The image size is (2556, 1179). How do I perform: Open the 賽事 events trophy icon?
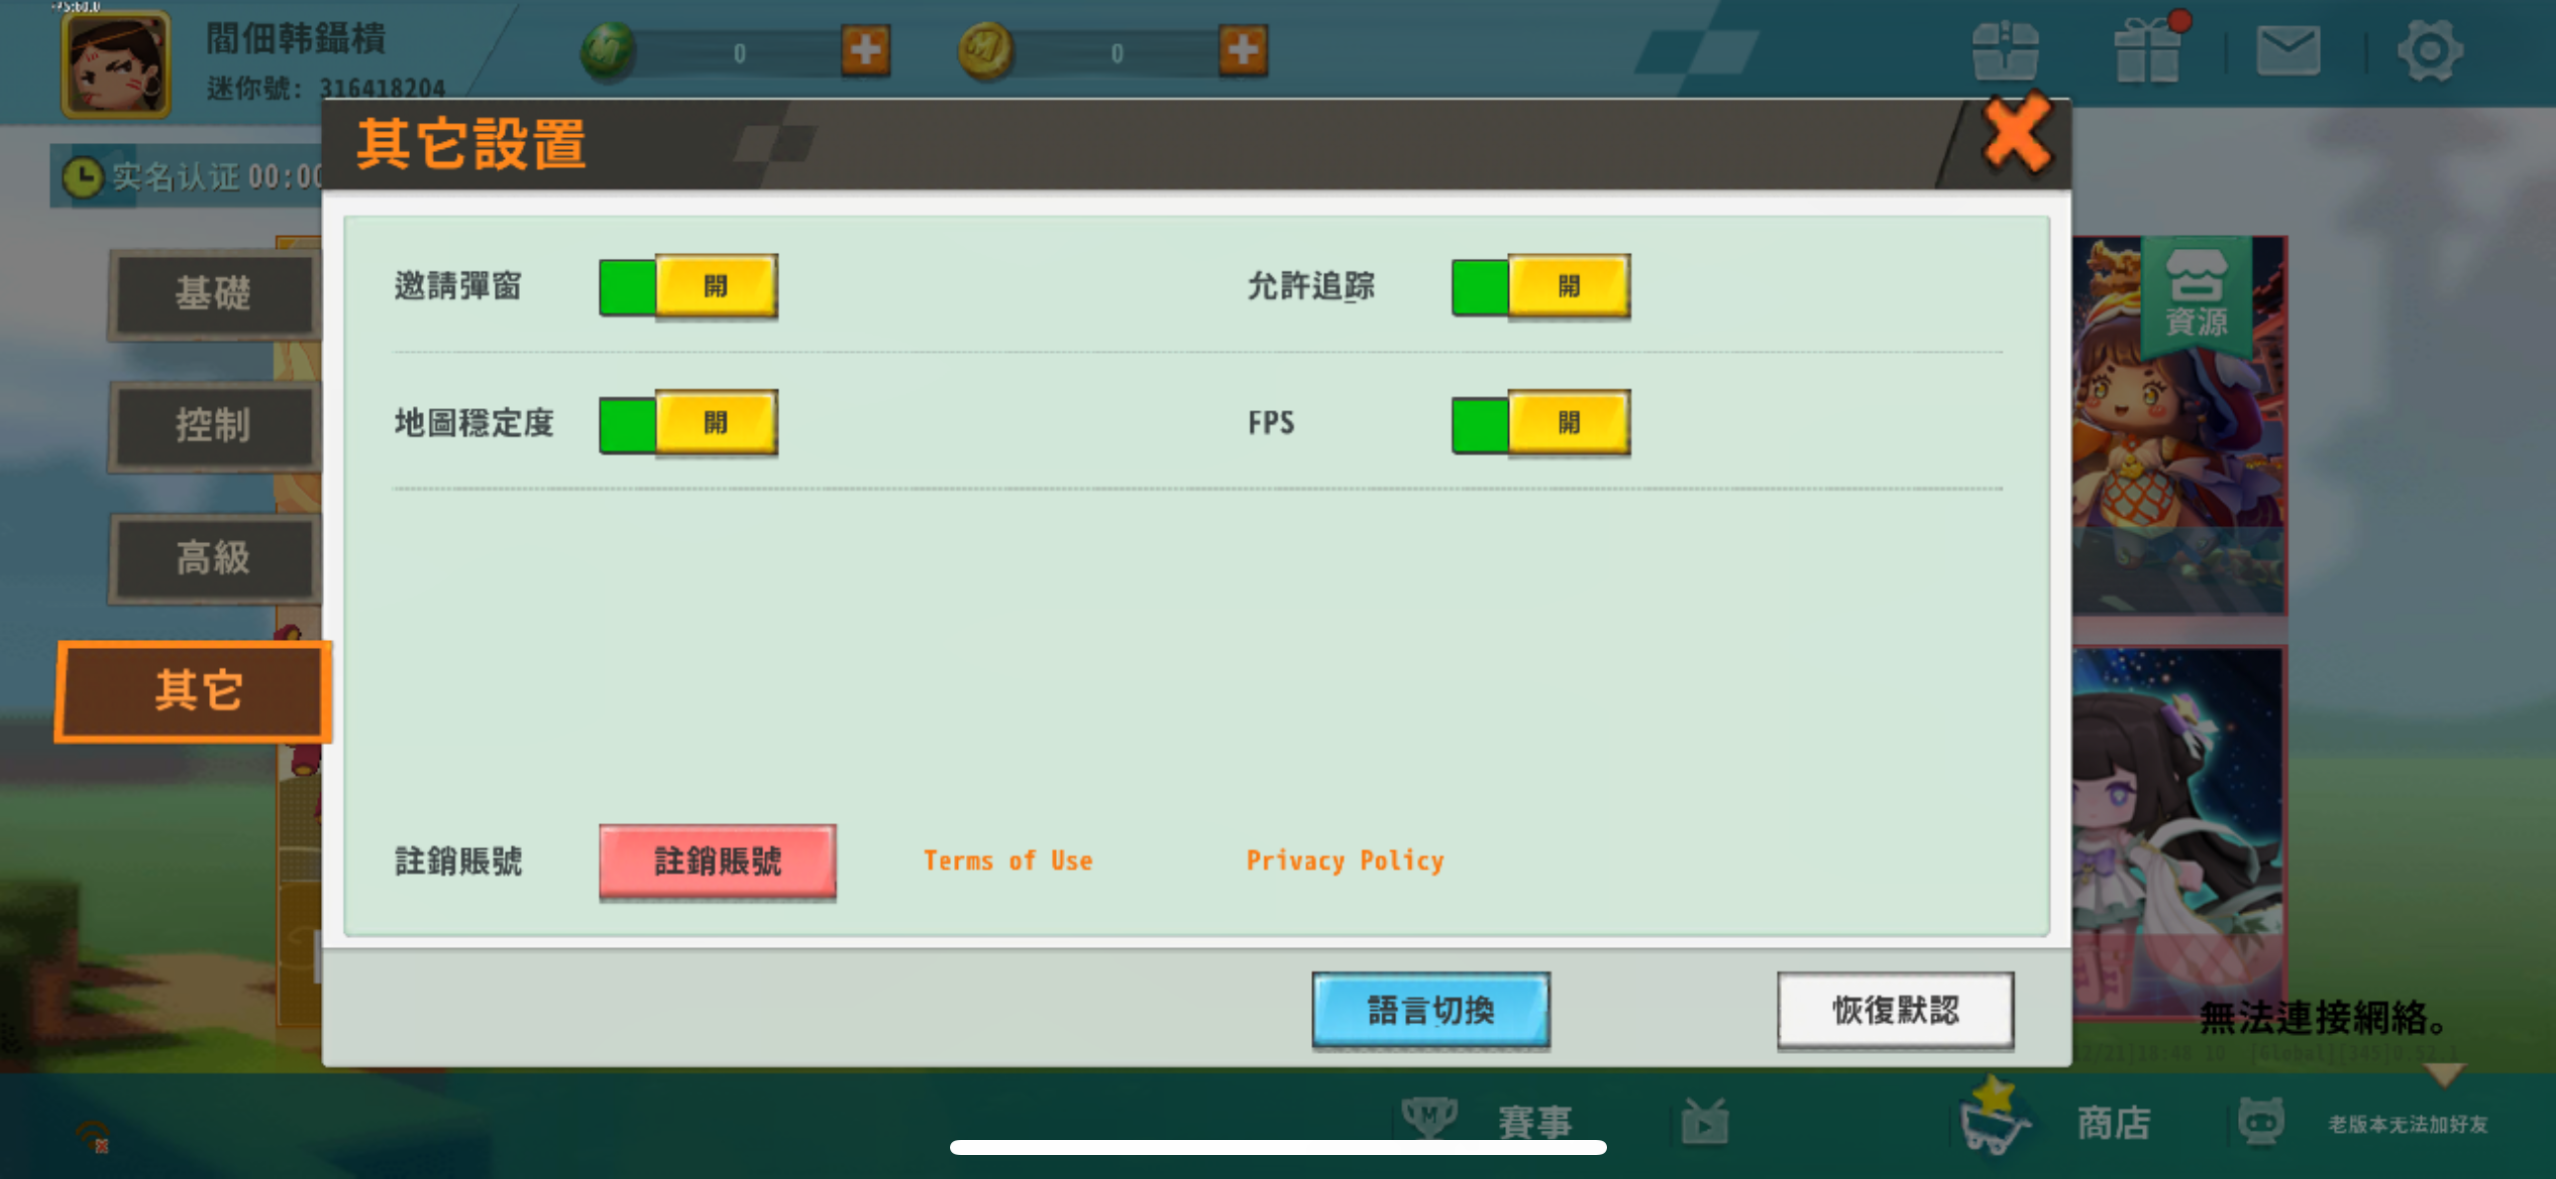(1432, 1117)
